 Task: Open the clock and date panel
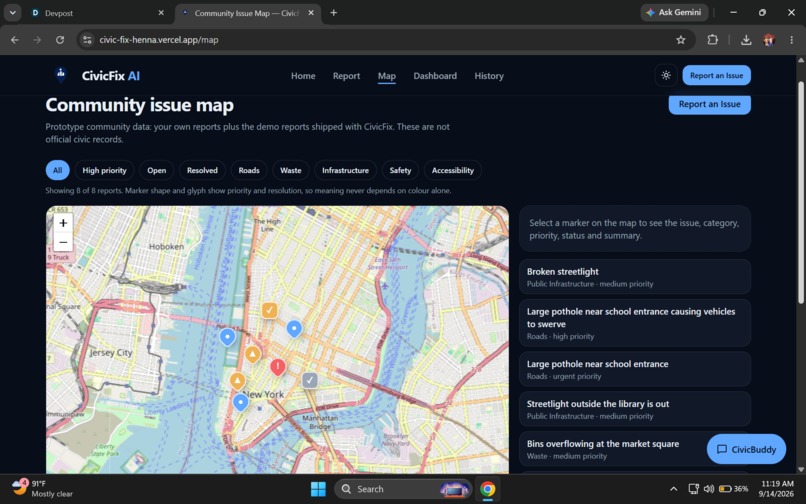777,489
